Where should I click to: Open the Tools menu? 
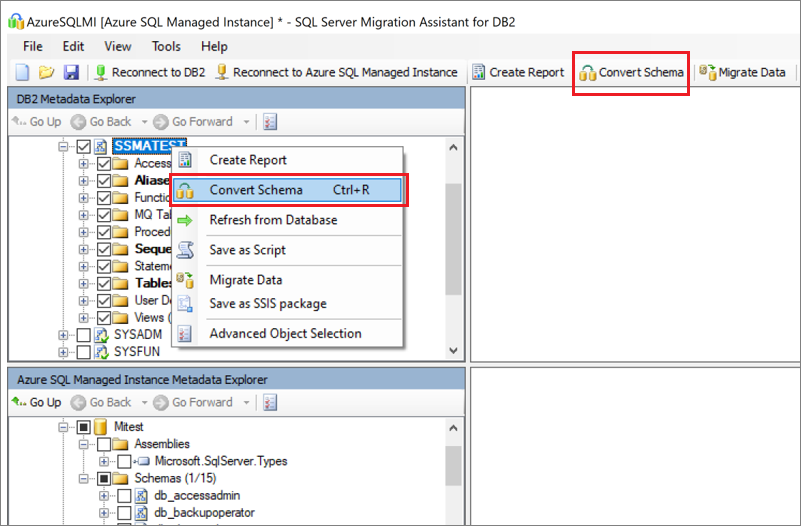(166, 46)
